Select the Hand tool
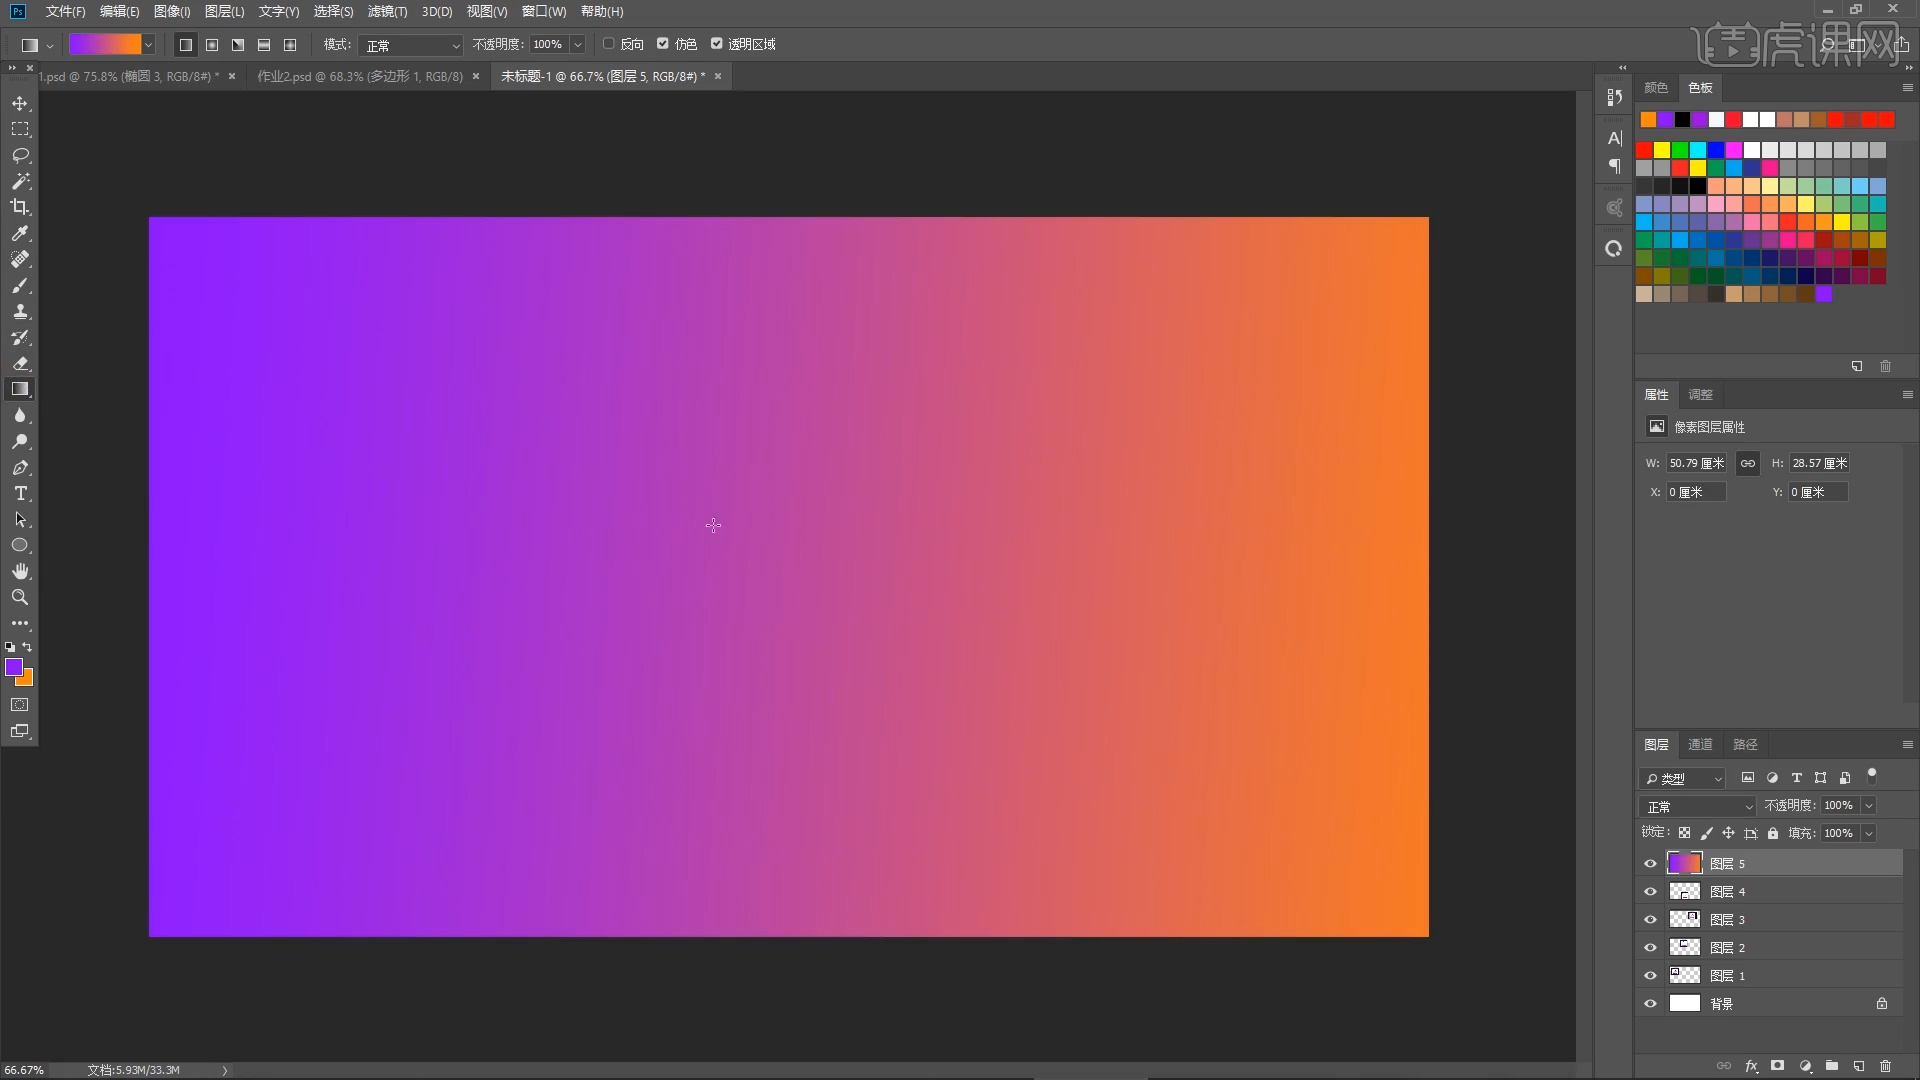 [20, 572]
